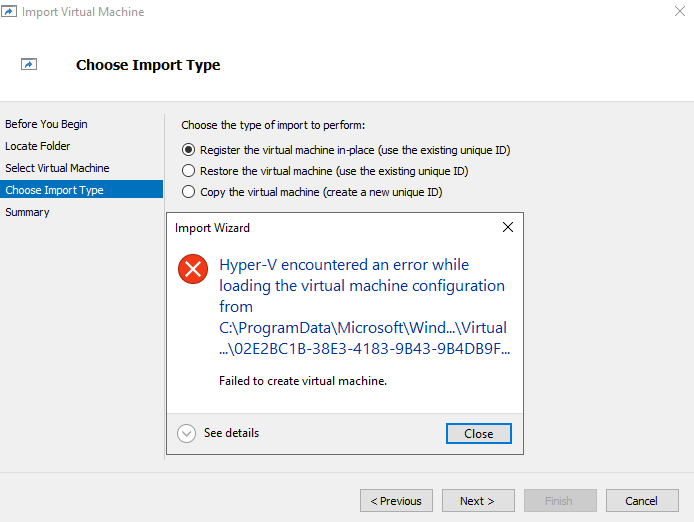Cancel the import wizard
The width and height of the screenshot is (694, 522).
(641, 501)
